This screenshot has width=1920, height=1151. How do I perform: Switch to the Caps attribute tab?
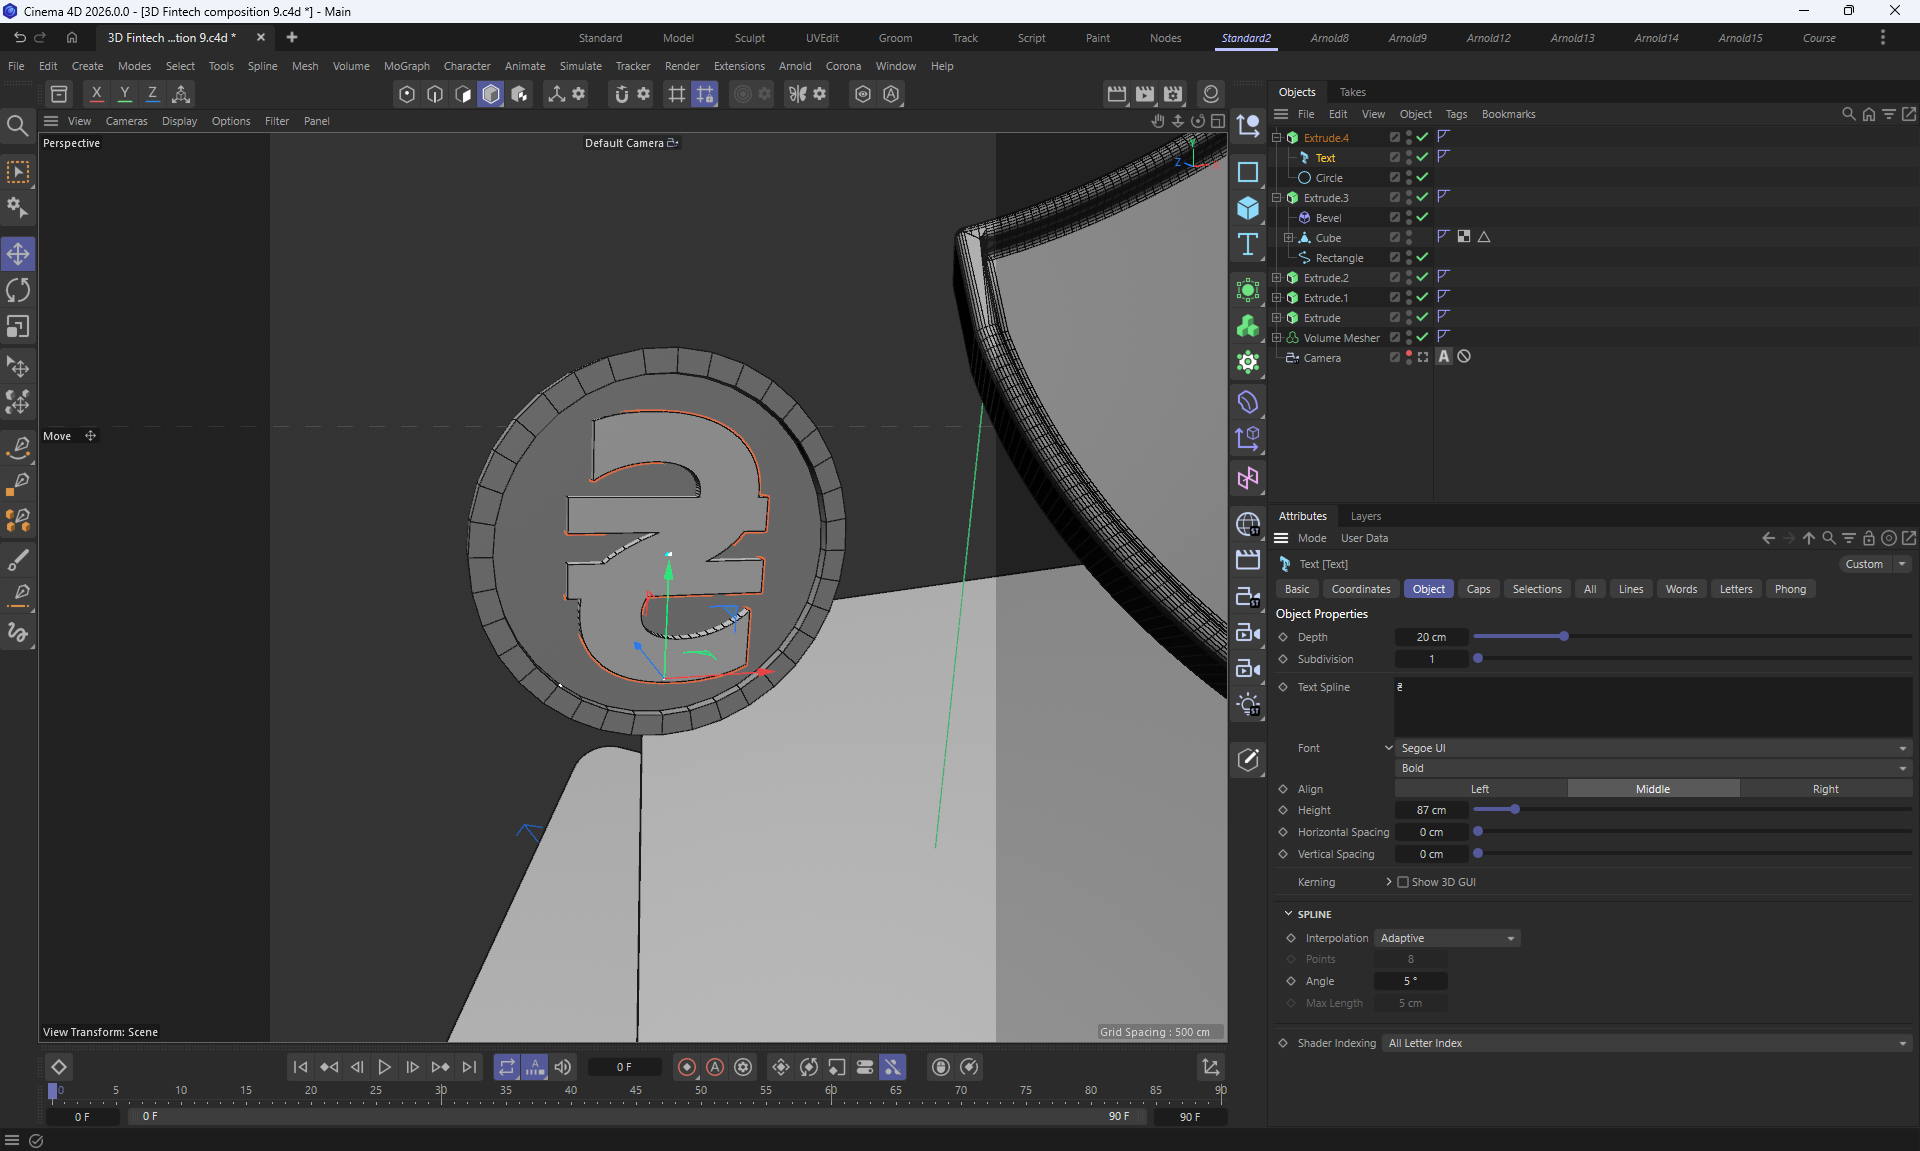click(x=1478, y=589)
